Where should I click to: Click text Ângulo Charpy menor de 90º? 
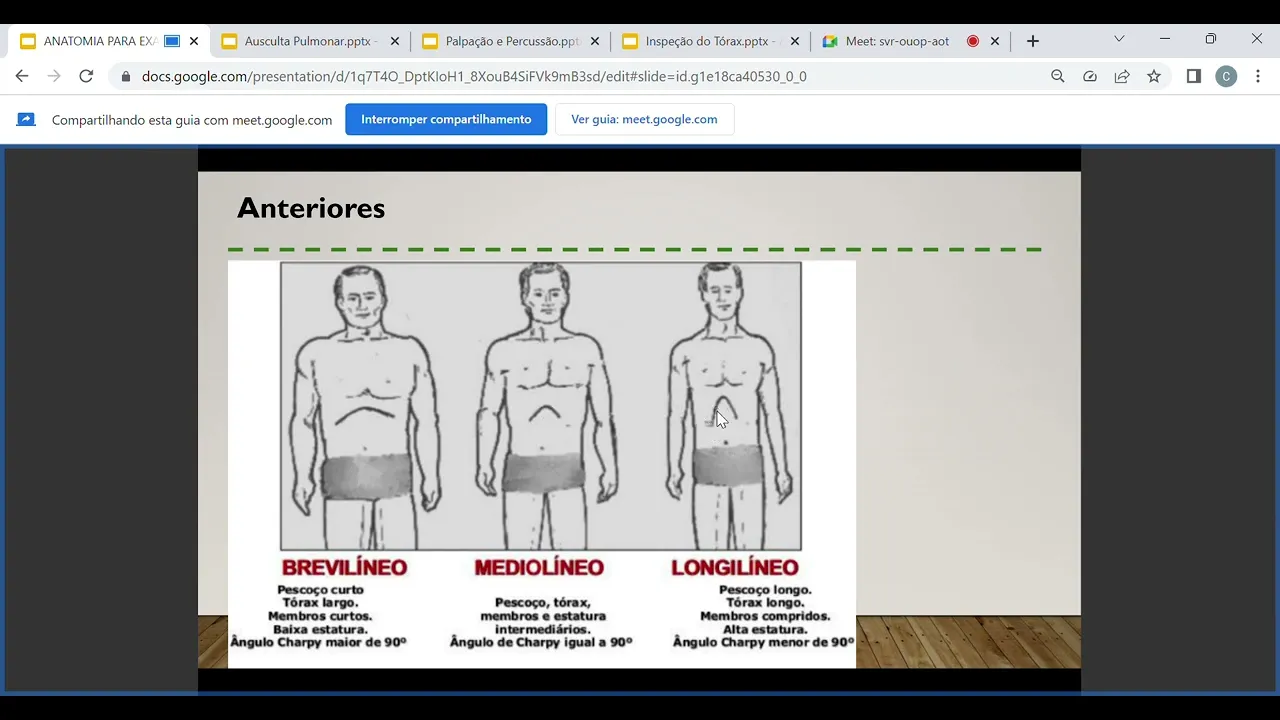[763, 643]
